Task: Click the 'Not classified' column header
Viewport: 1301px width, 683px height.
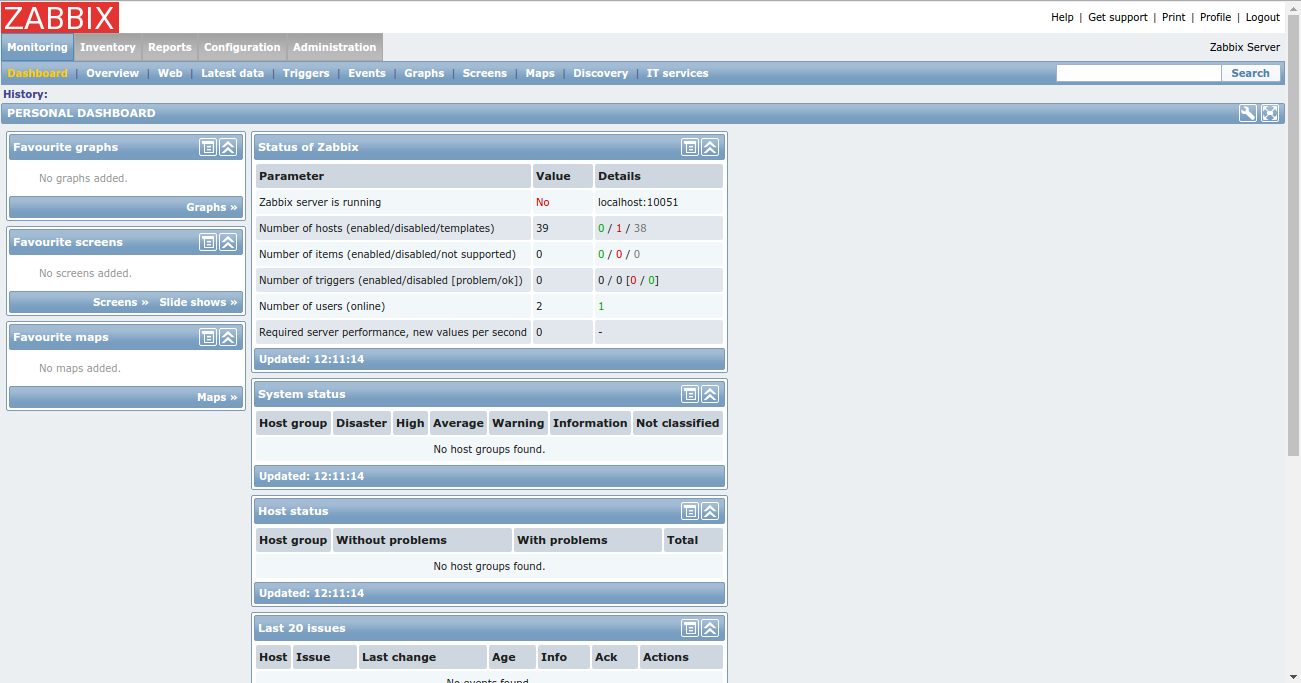Action: pos(678,423)
